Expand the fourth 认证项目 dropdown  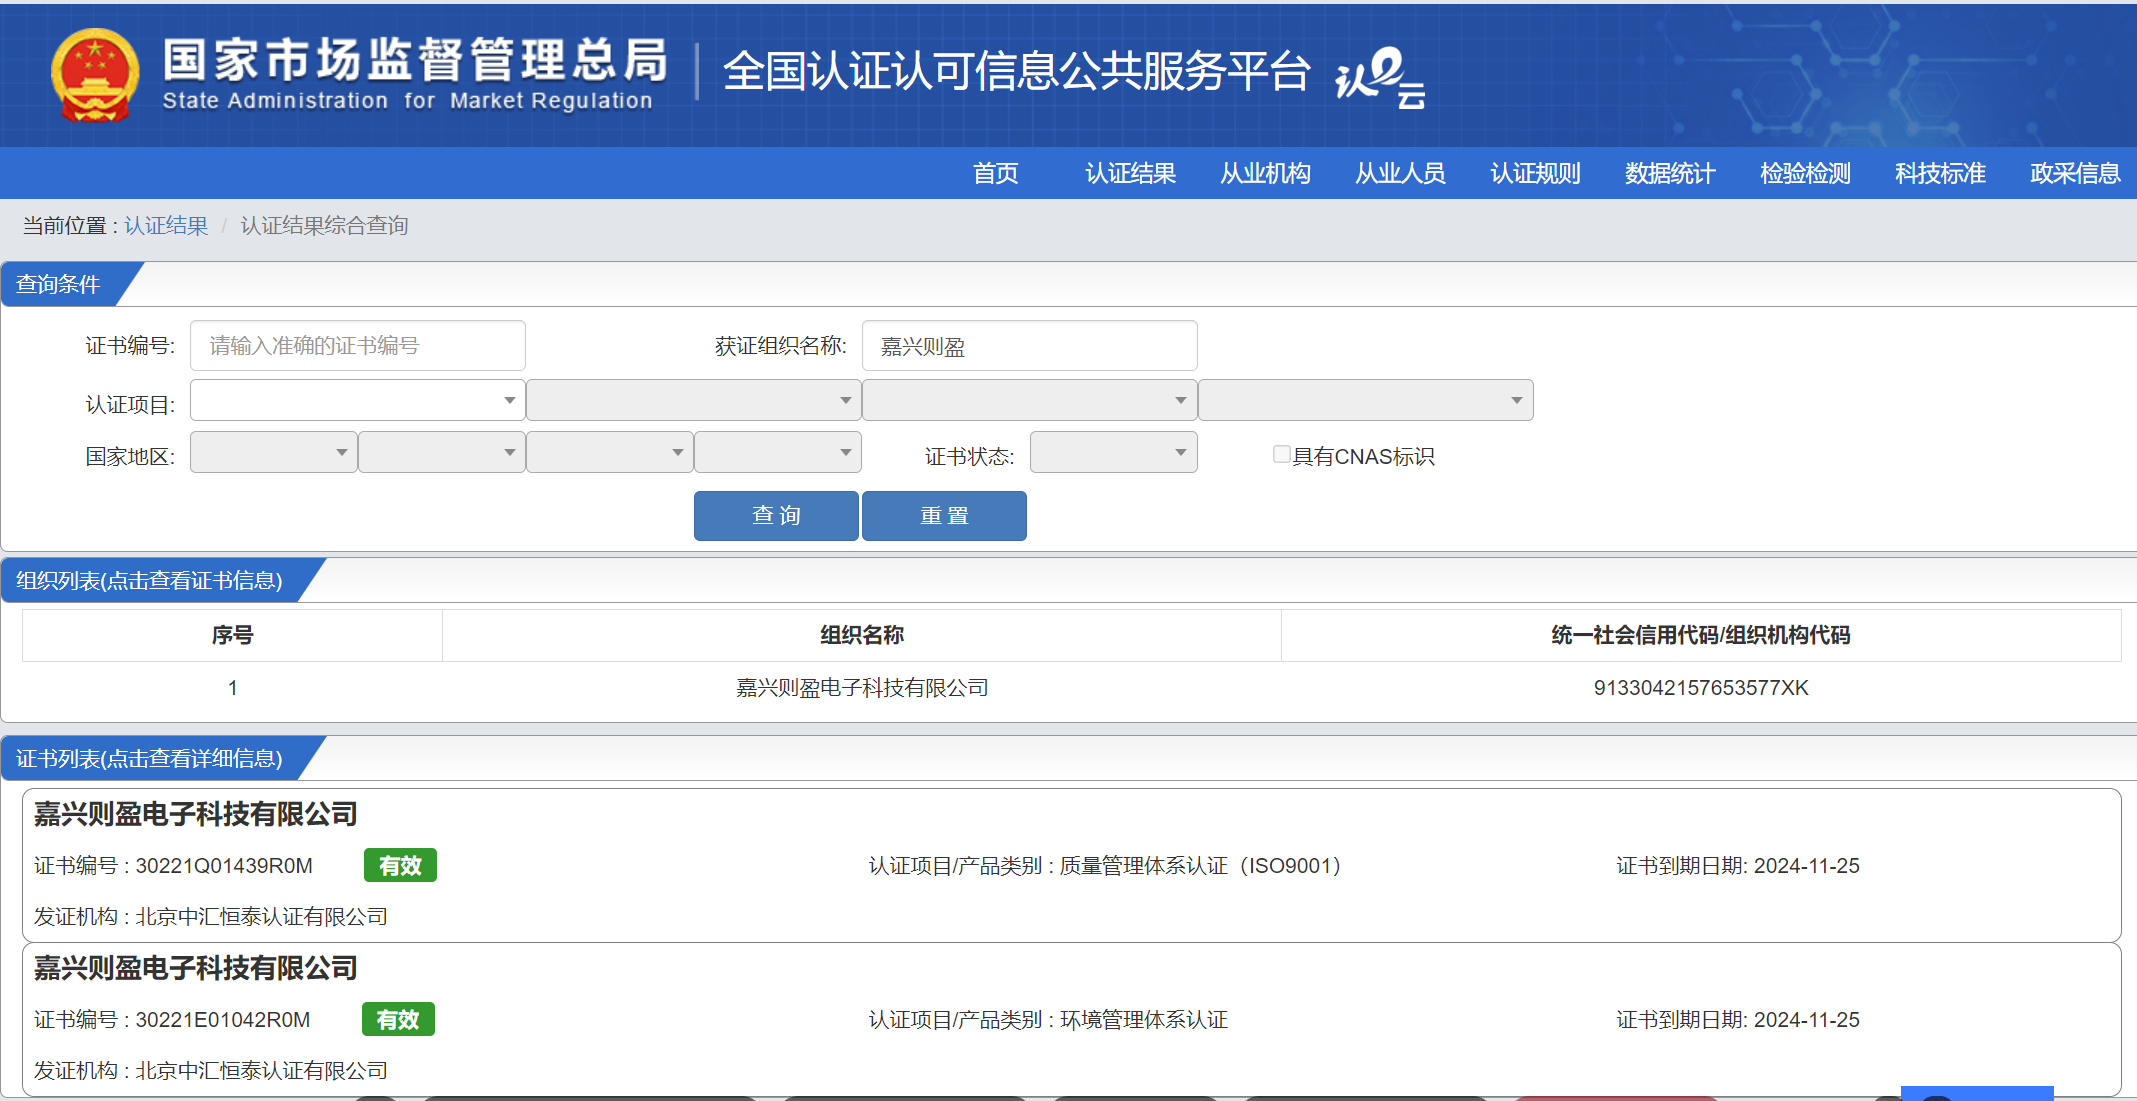point(1366,400)
